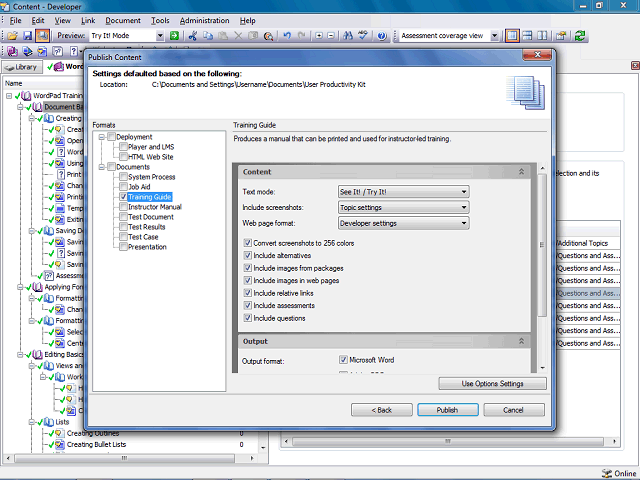
Task: Collapse the Content section chevron
Action: pyautogui.click(x=521, y=172)
